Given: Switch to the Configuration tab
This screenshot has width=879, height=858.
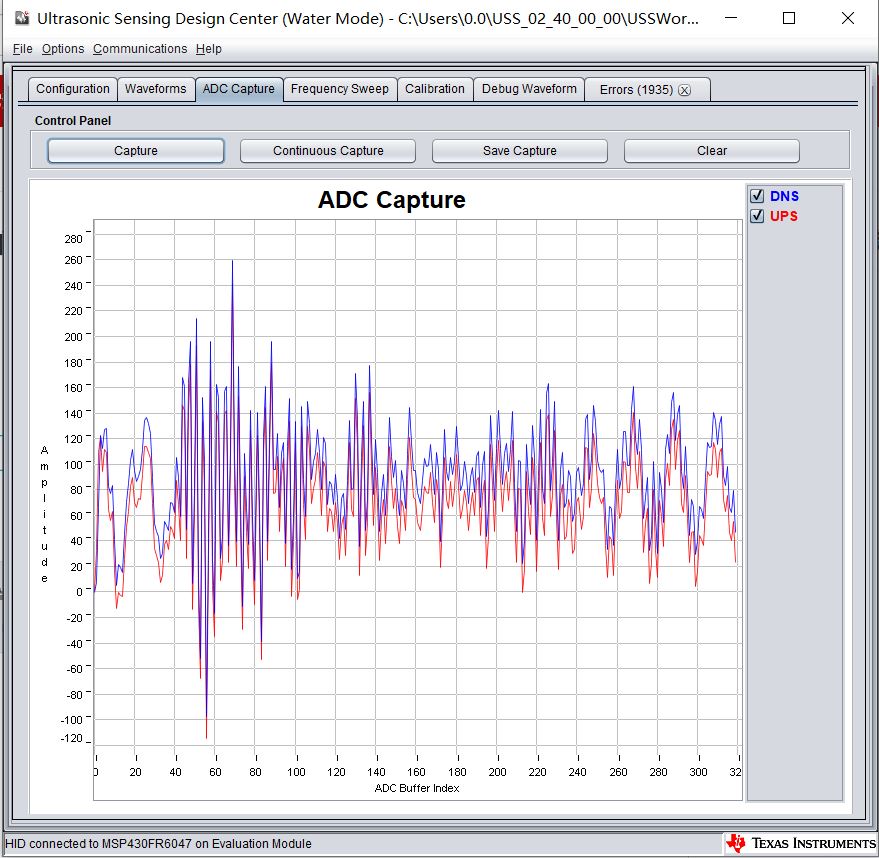Looking at the screenshot, I should 73,89.
